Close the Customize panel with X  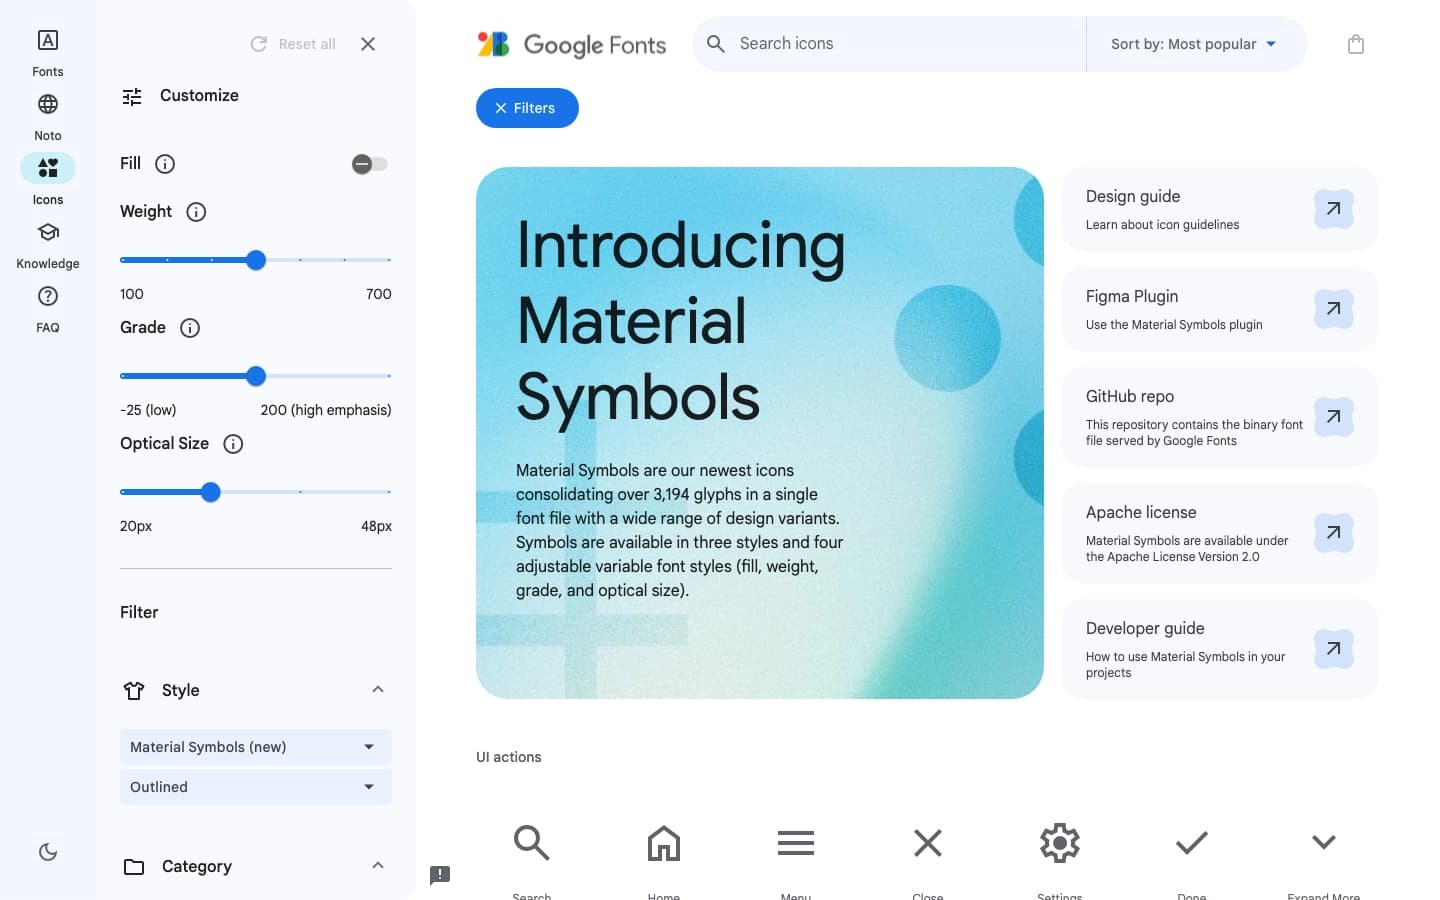(x=368, y=44)
